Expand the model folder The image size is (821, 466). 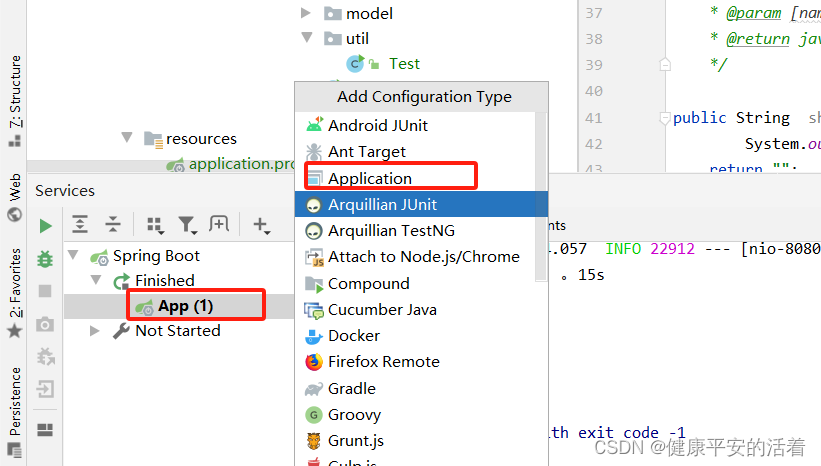(x=305, y=13)
